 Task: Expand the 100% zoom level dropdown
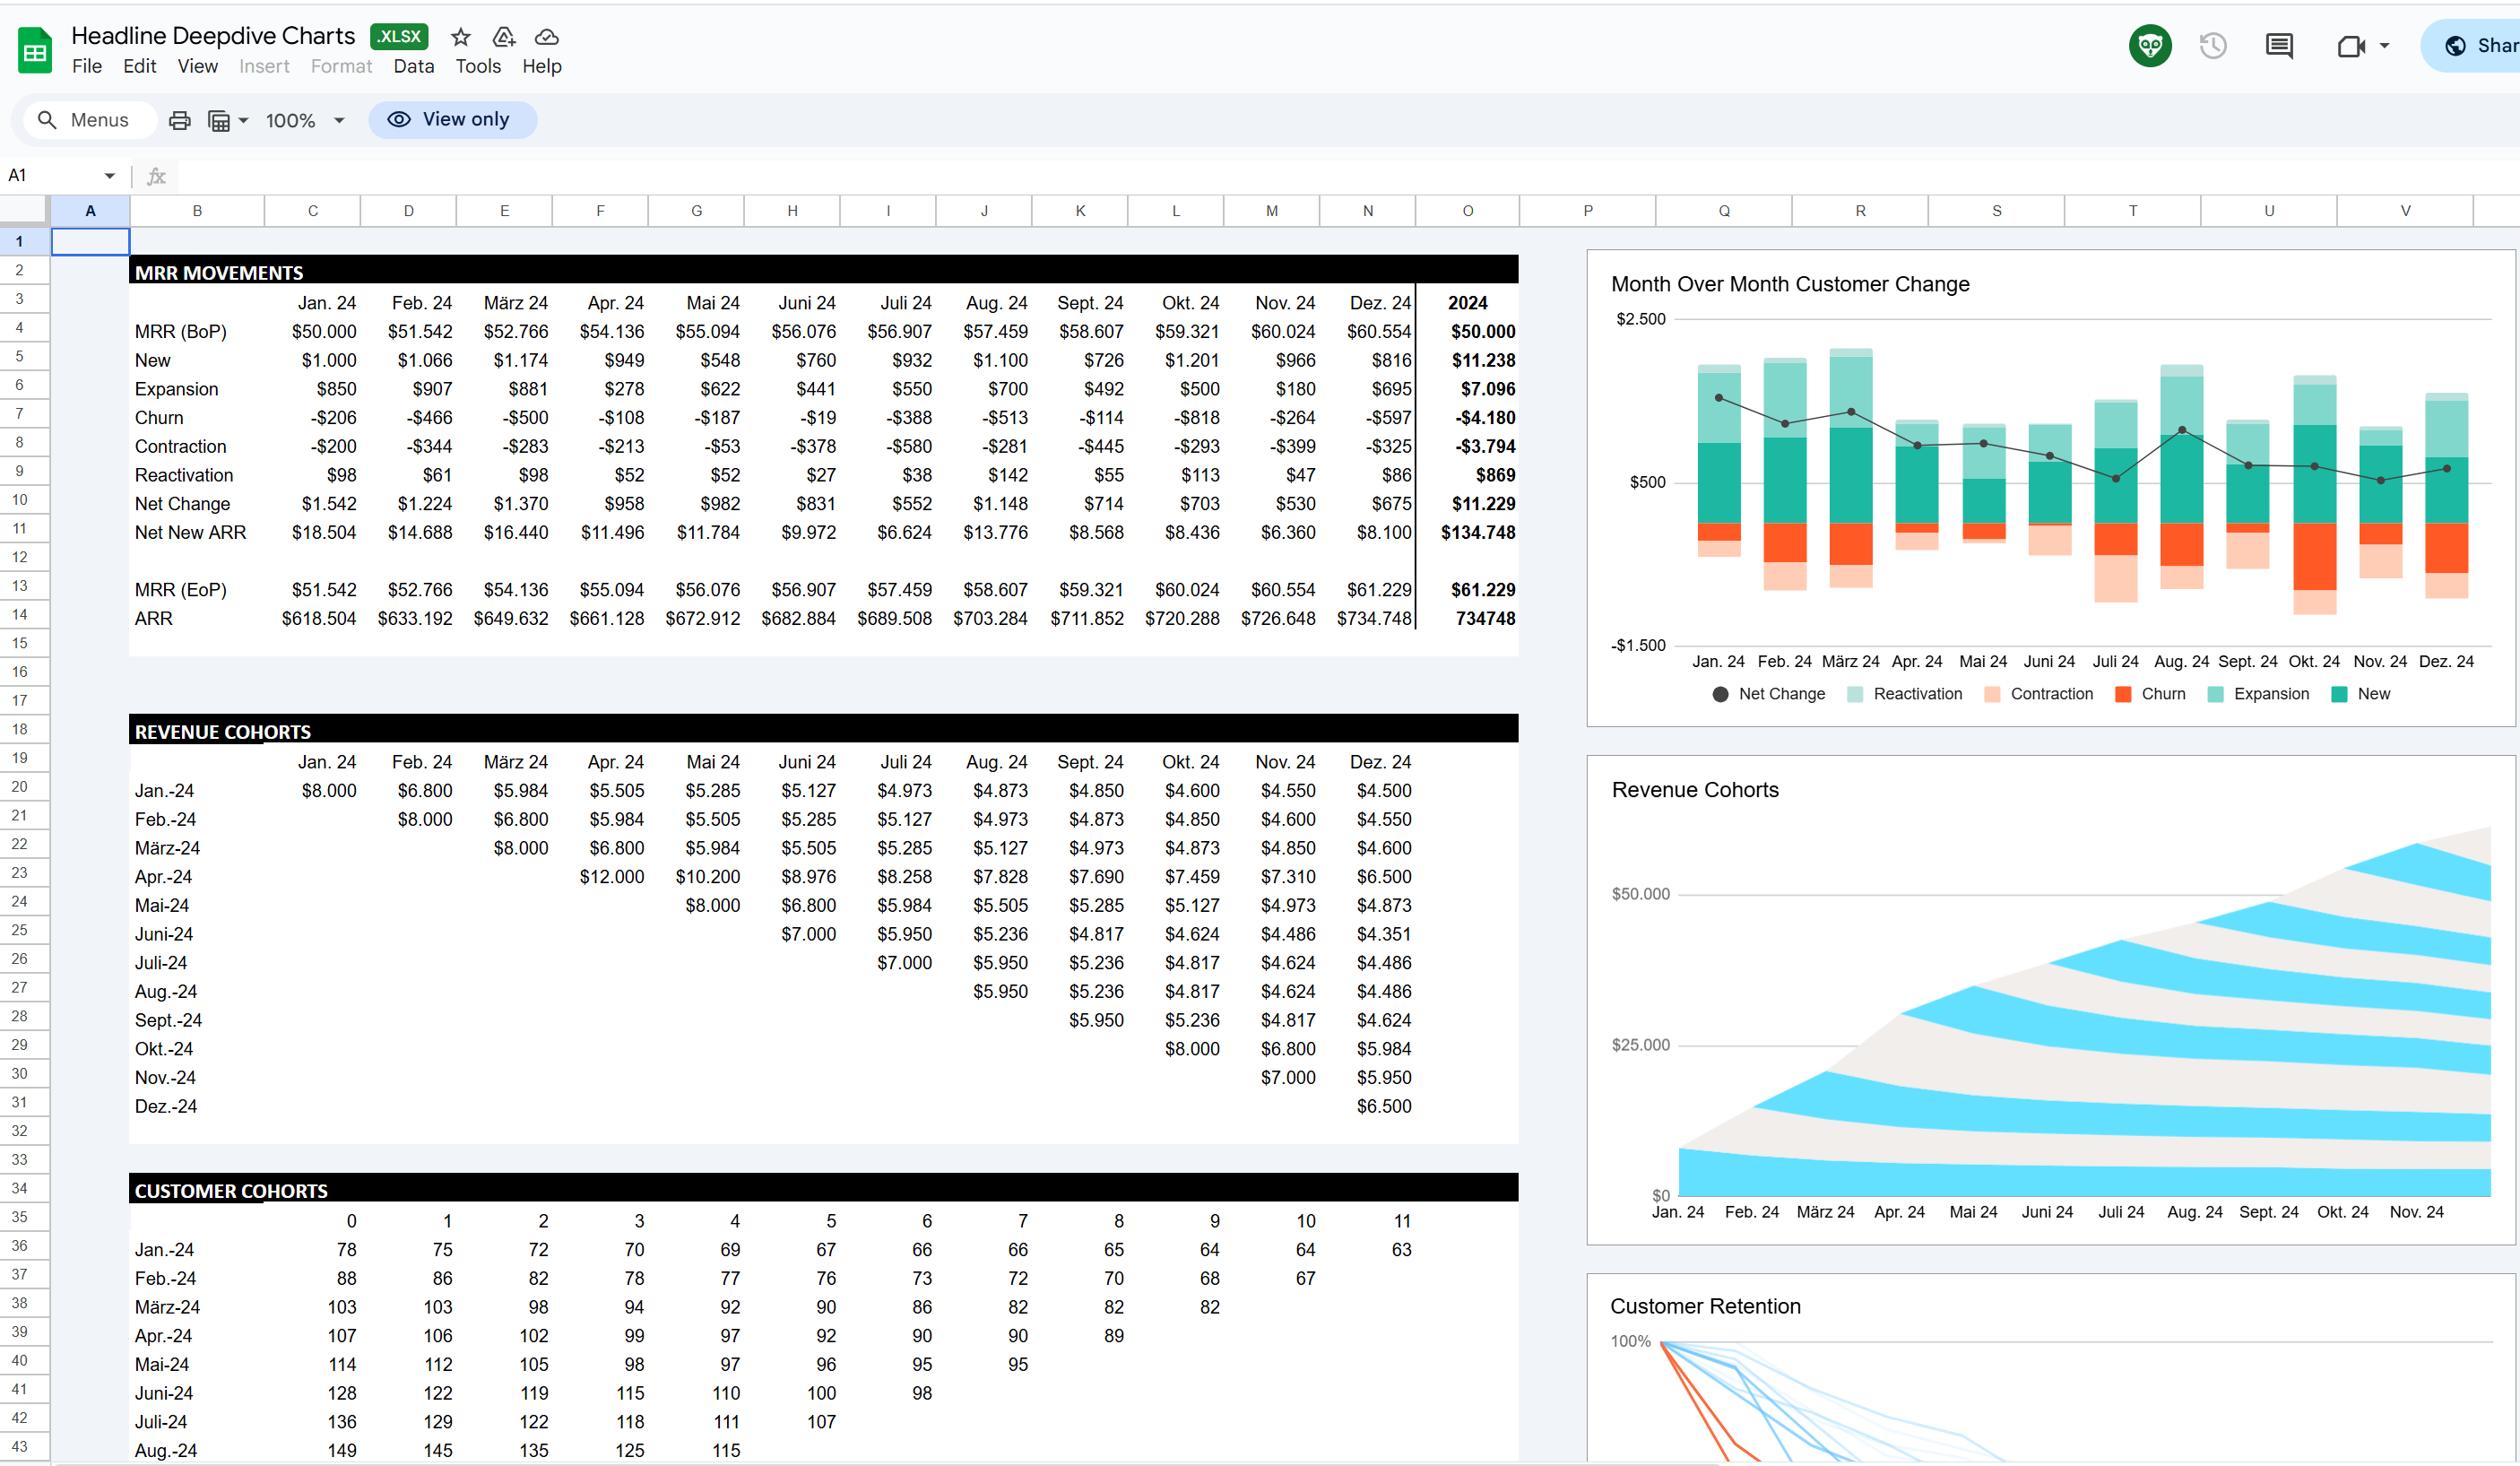(x=339, y=120)
